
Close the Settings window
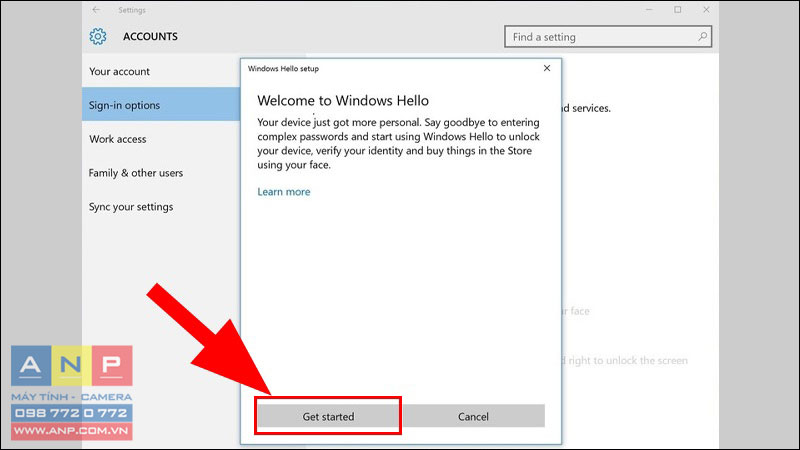tap(706, 10)
